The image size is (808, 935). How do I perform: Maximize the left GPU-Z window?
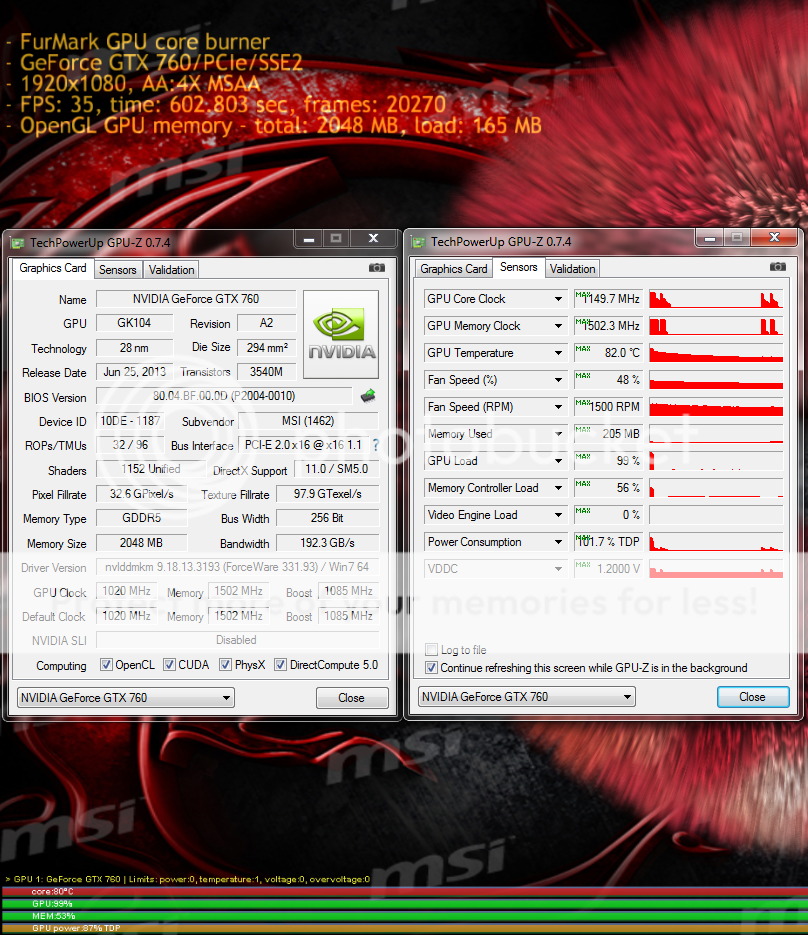(336, 239)
